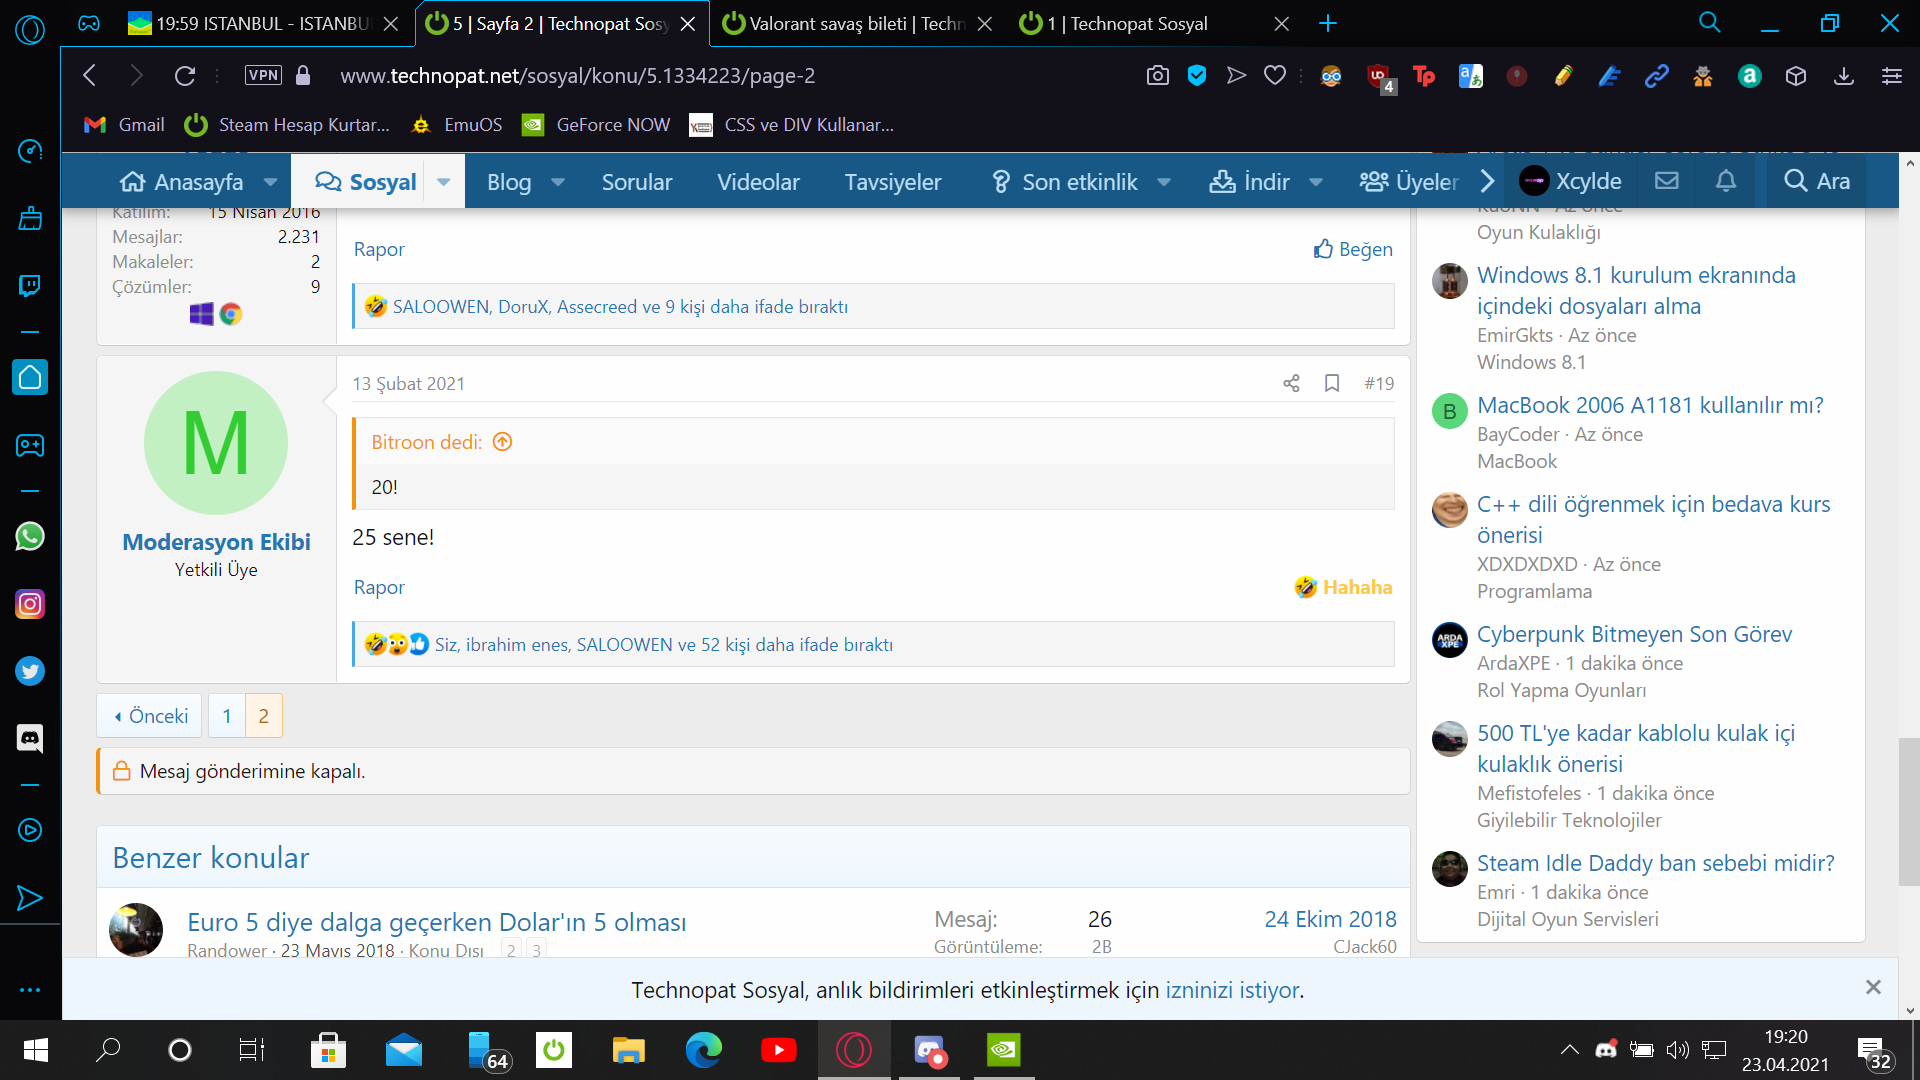Open the forum notifications bell
Screen dimensions: 1920x1080
point(1726,181)
